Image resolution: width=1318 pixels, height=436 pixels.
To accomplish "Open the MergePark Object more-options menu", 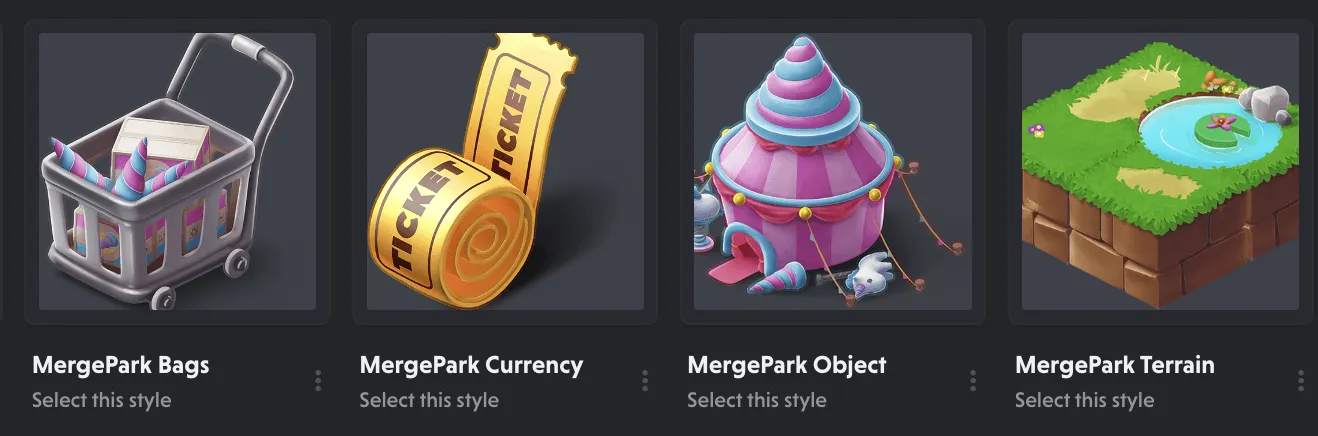I will 973,381.
